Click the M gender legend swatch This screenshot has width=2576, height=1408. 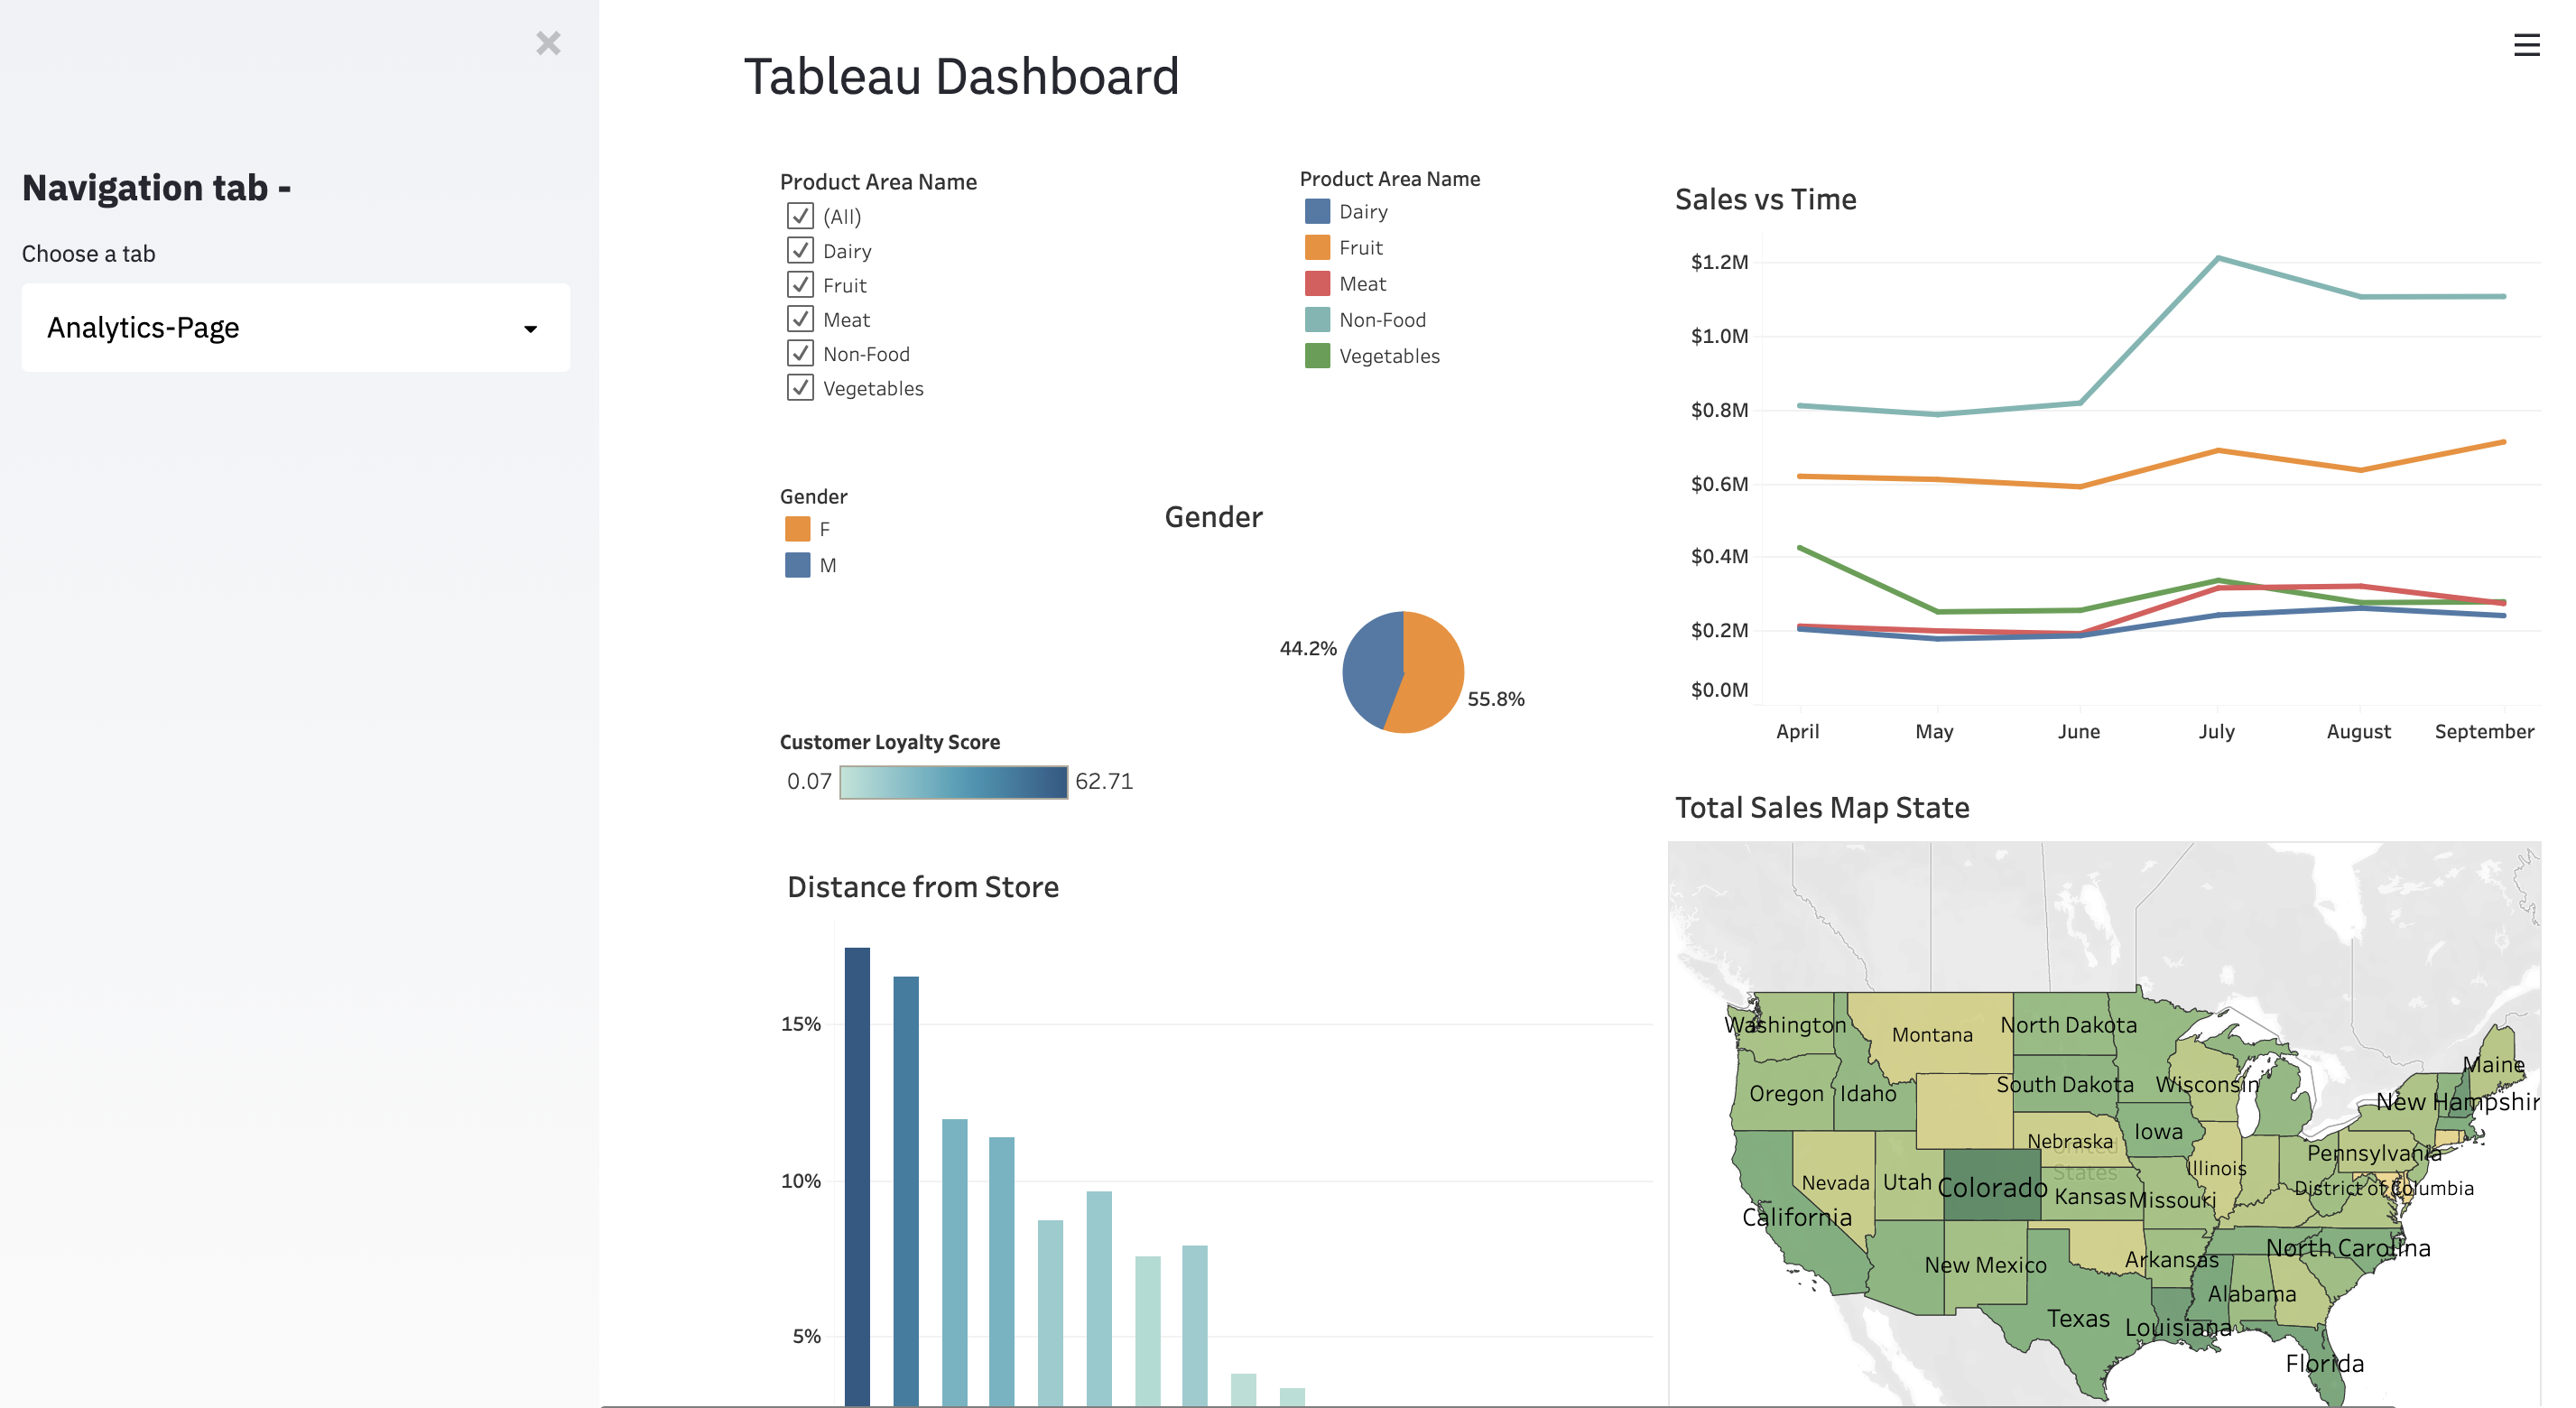(x=797, y=565)
